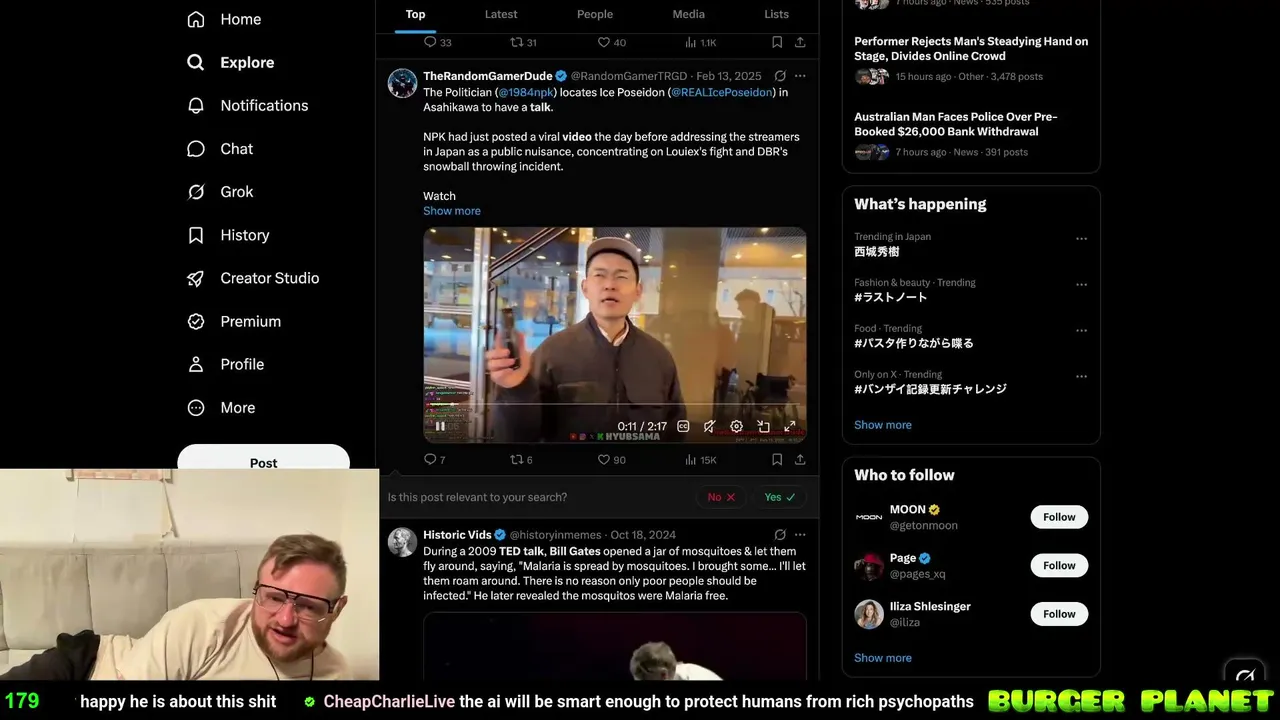Image resolution: width=1280 pixels, height=720 pixels.
Task: Open TheRandomGamerDude's profile avatar
Action: pyautogui.click(x=402, y=83)
